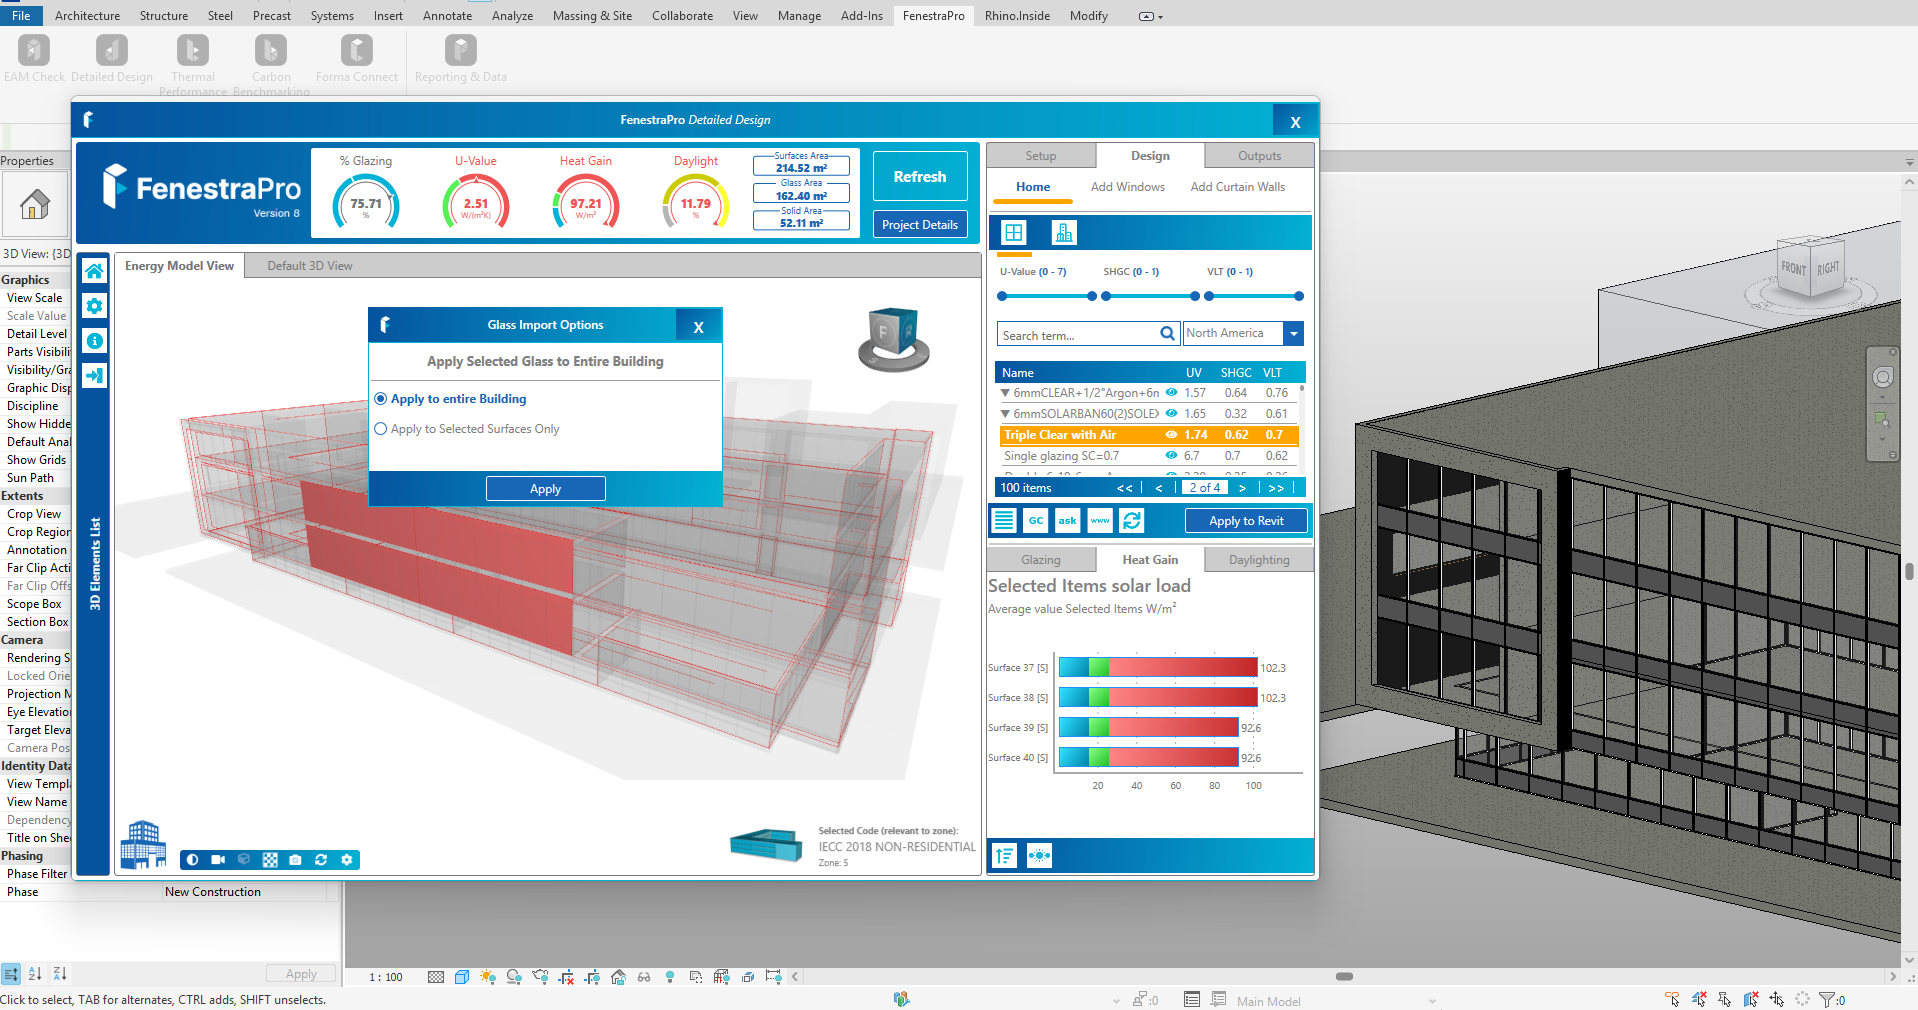Click the U-Value range slider left handle
The height and width of the screenshot is (1010, 1918).
pos(1002,296)
